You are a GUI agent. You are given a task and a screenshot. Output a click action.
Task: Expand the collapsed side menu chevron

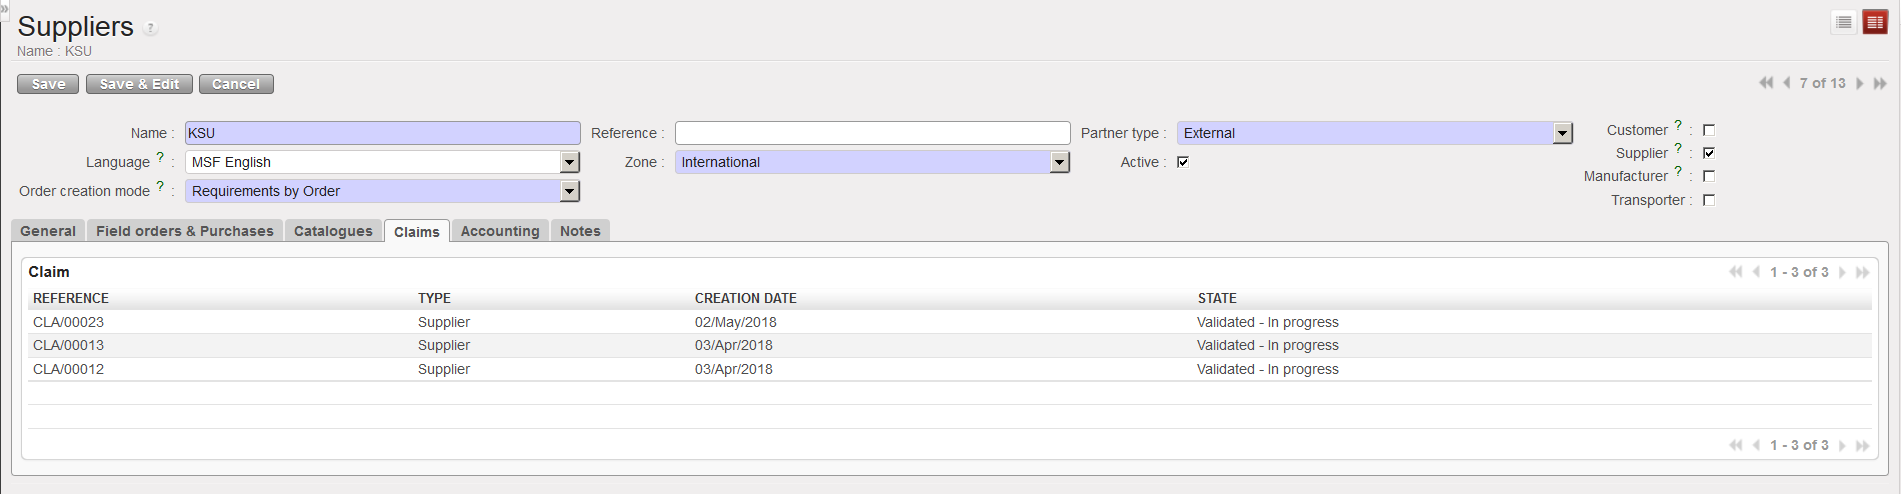(x=4, y=7)
